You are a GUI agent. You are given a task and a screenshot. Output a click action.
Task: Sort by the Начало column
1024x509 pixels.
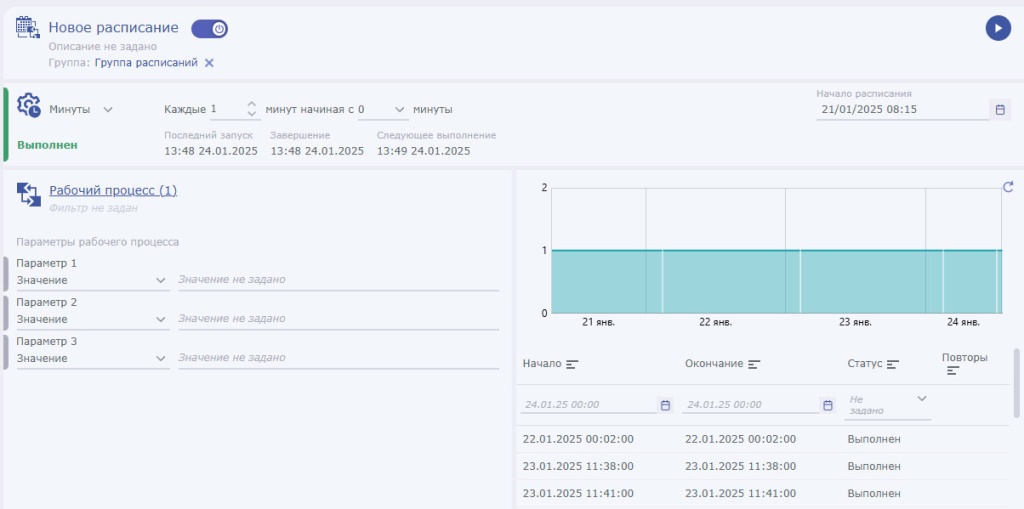point(572,365)
